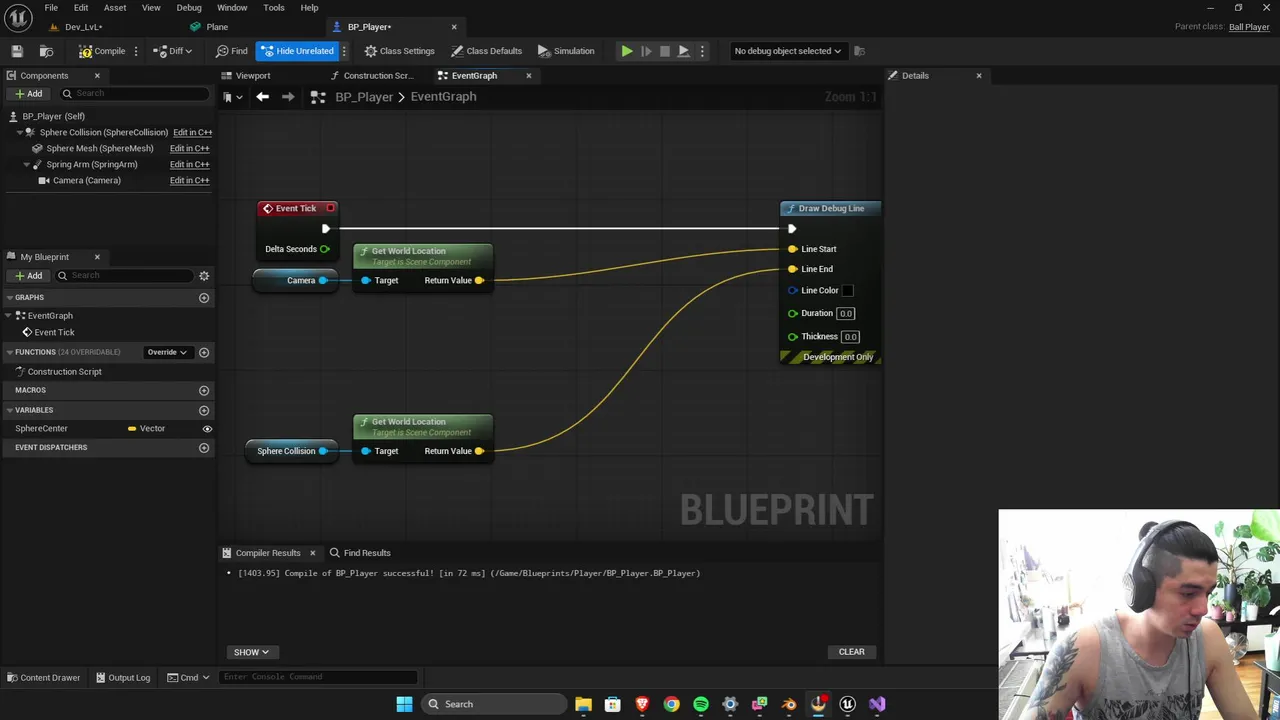Toggle Hide Unrelated nodes

pos(297,51)
